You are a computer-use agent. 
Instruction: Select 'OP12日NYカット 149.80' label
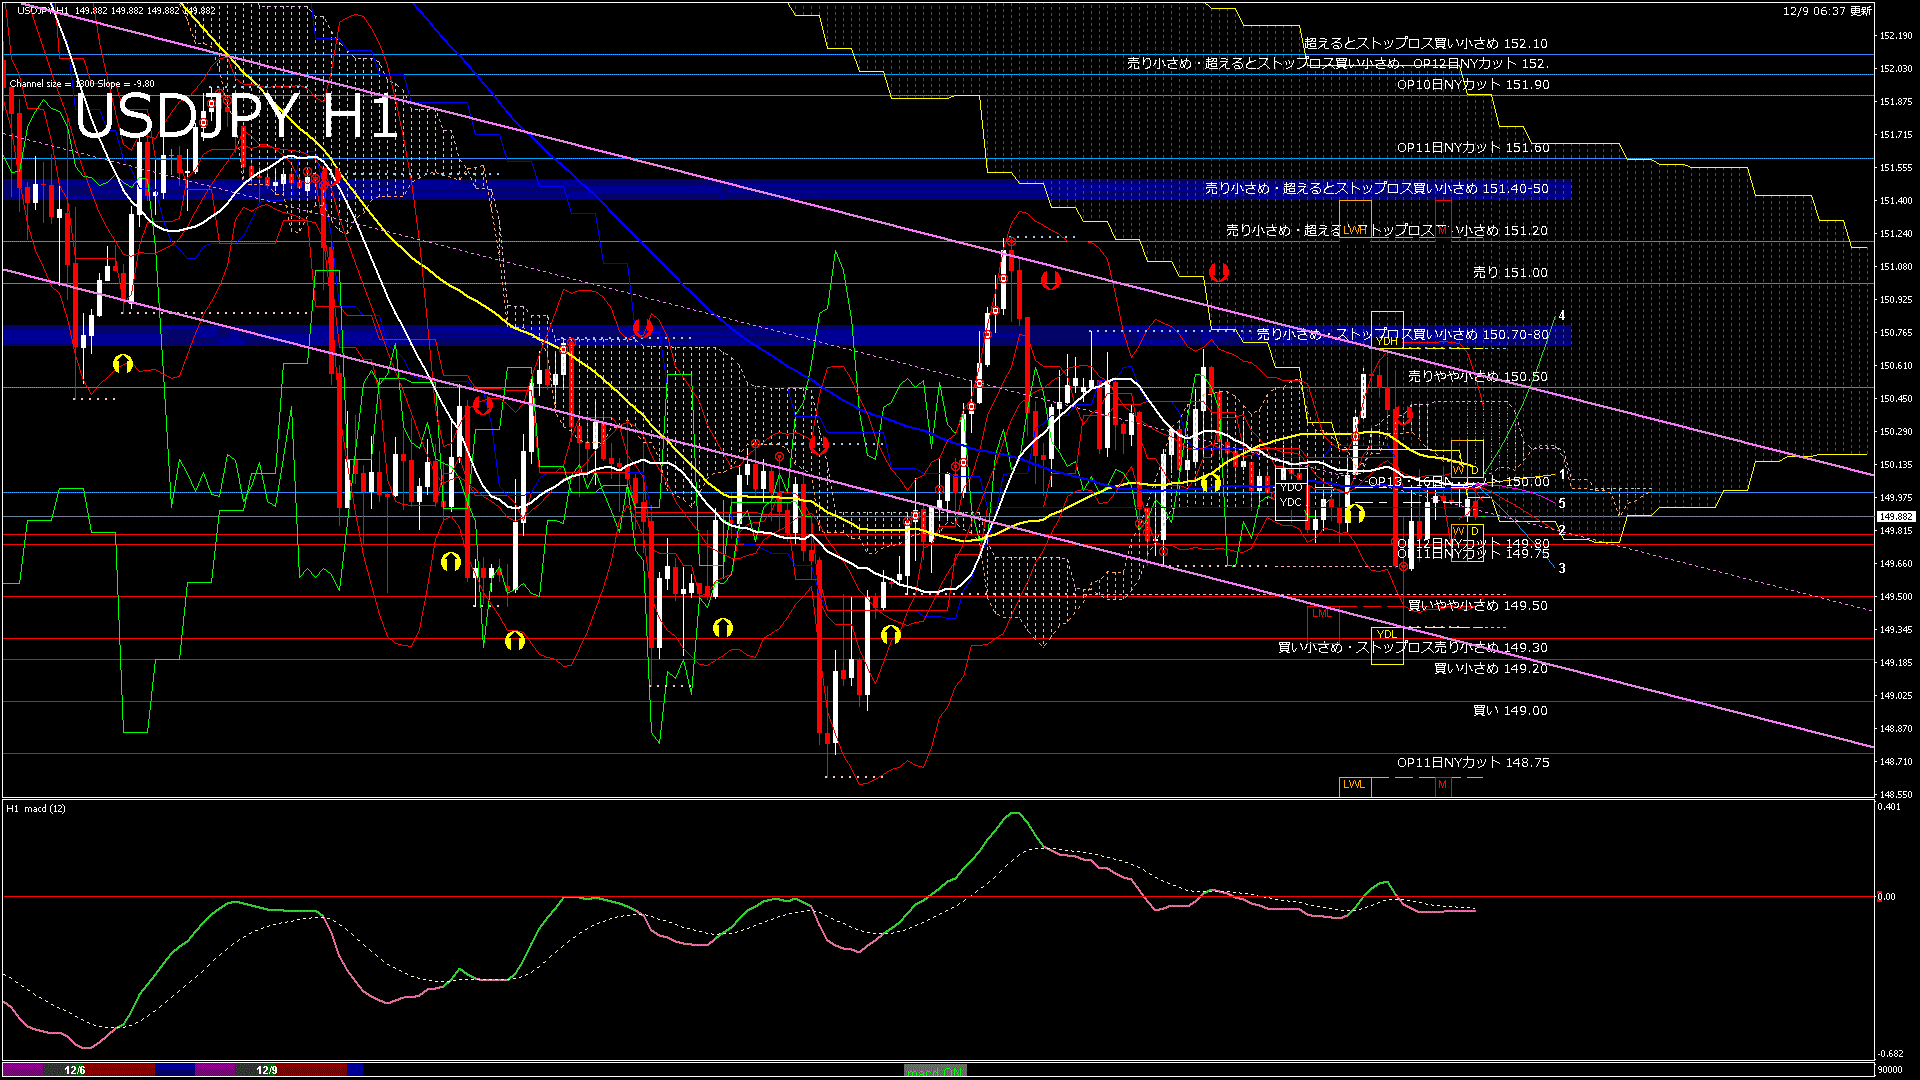1473,544
